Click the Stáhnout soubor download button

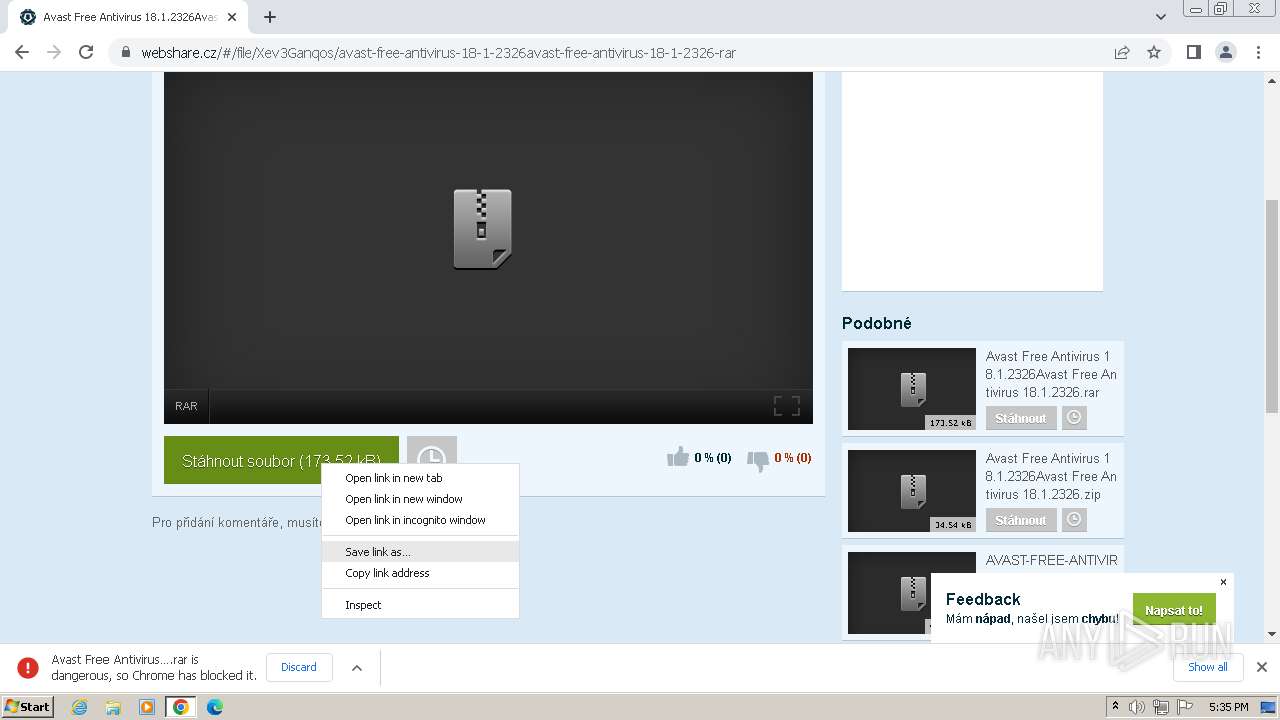281,460
